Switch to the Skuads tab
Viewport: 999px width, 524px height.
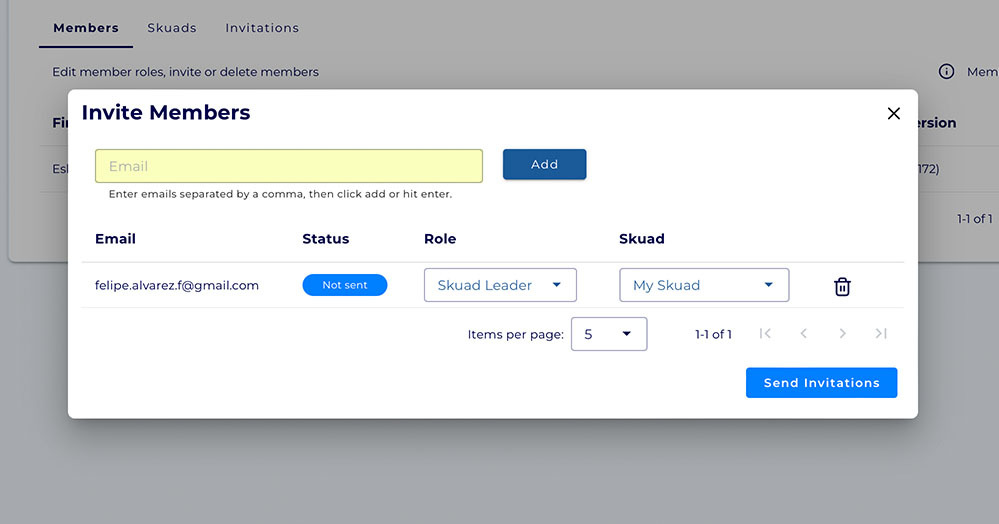[x=172, y=28]
